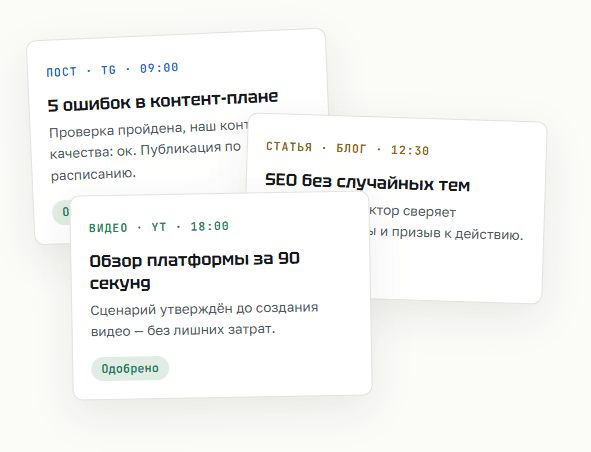Click the 'Одобрено' badge on video card
Screen dimensions: 591x452
coord(130,368)
